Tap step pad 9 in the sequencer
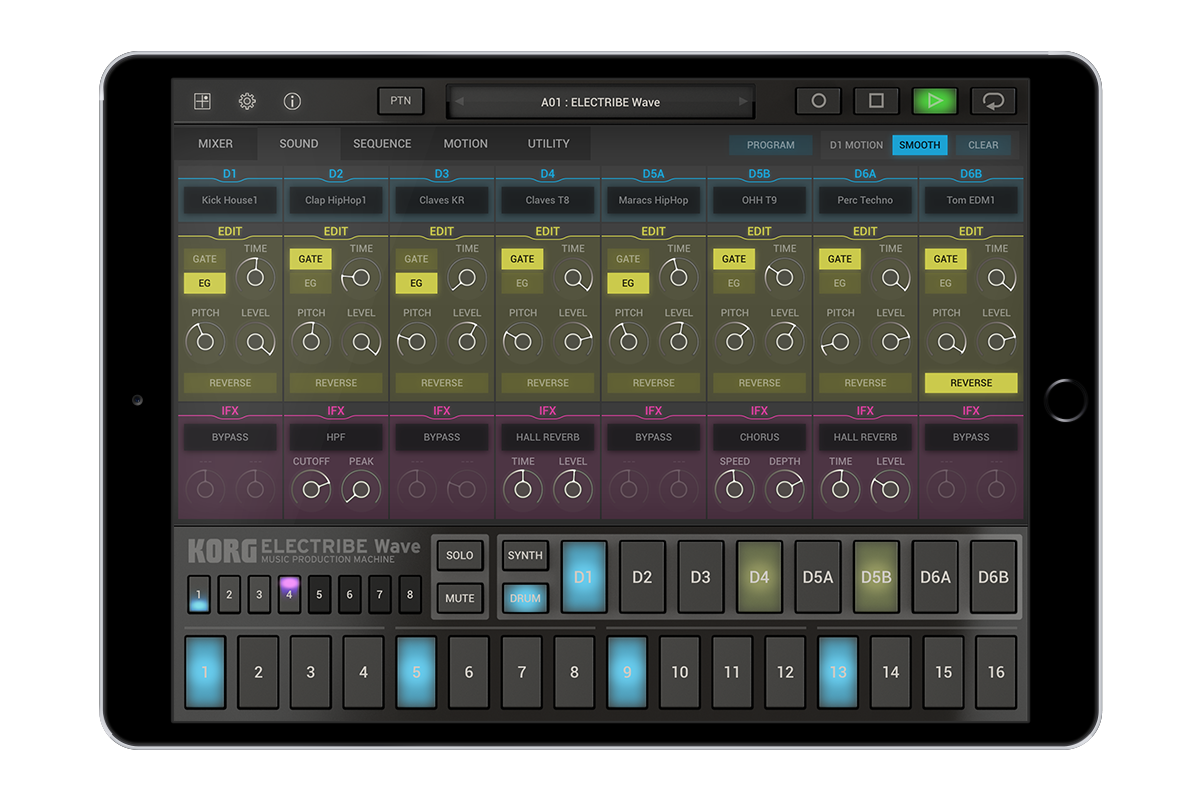This screenshot has height=800, width=1200. pos(626,672)
